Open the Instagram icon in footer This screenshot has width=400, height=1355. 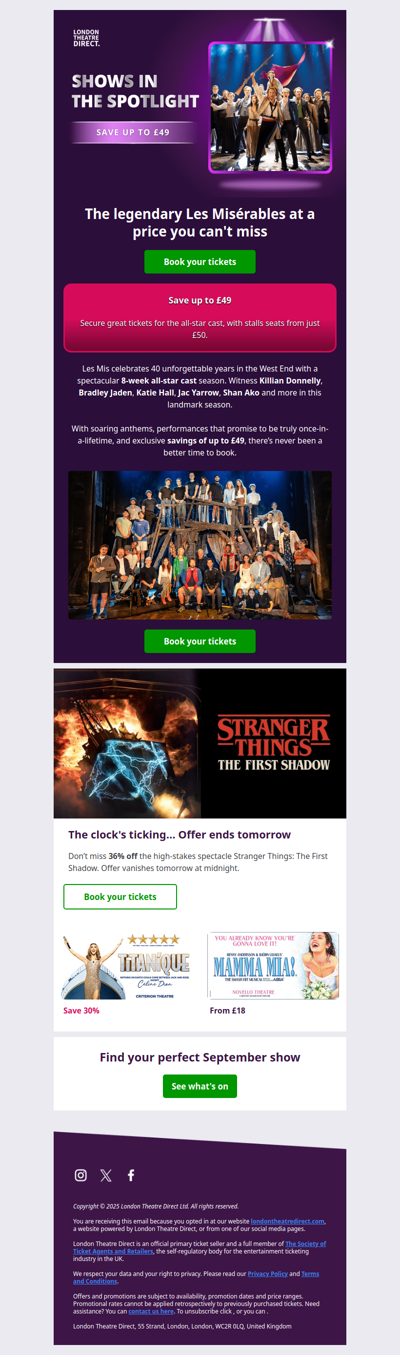click(x=81, y=1175)
